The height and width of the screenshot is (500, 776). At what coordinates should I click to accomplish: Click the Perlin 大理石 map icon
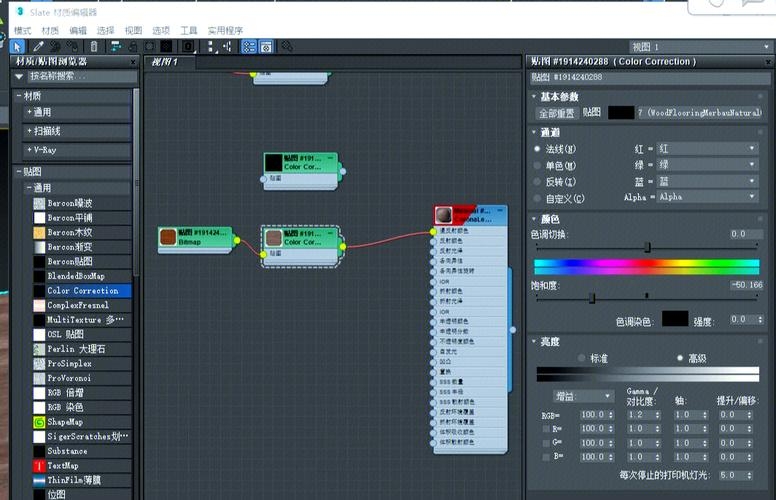tap(39, 350)
